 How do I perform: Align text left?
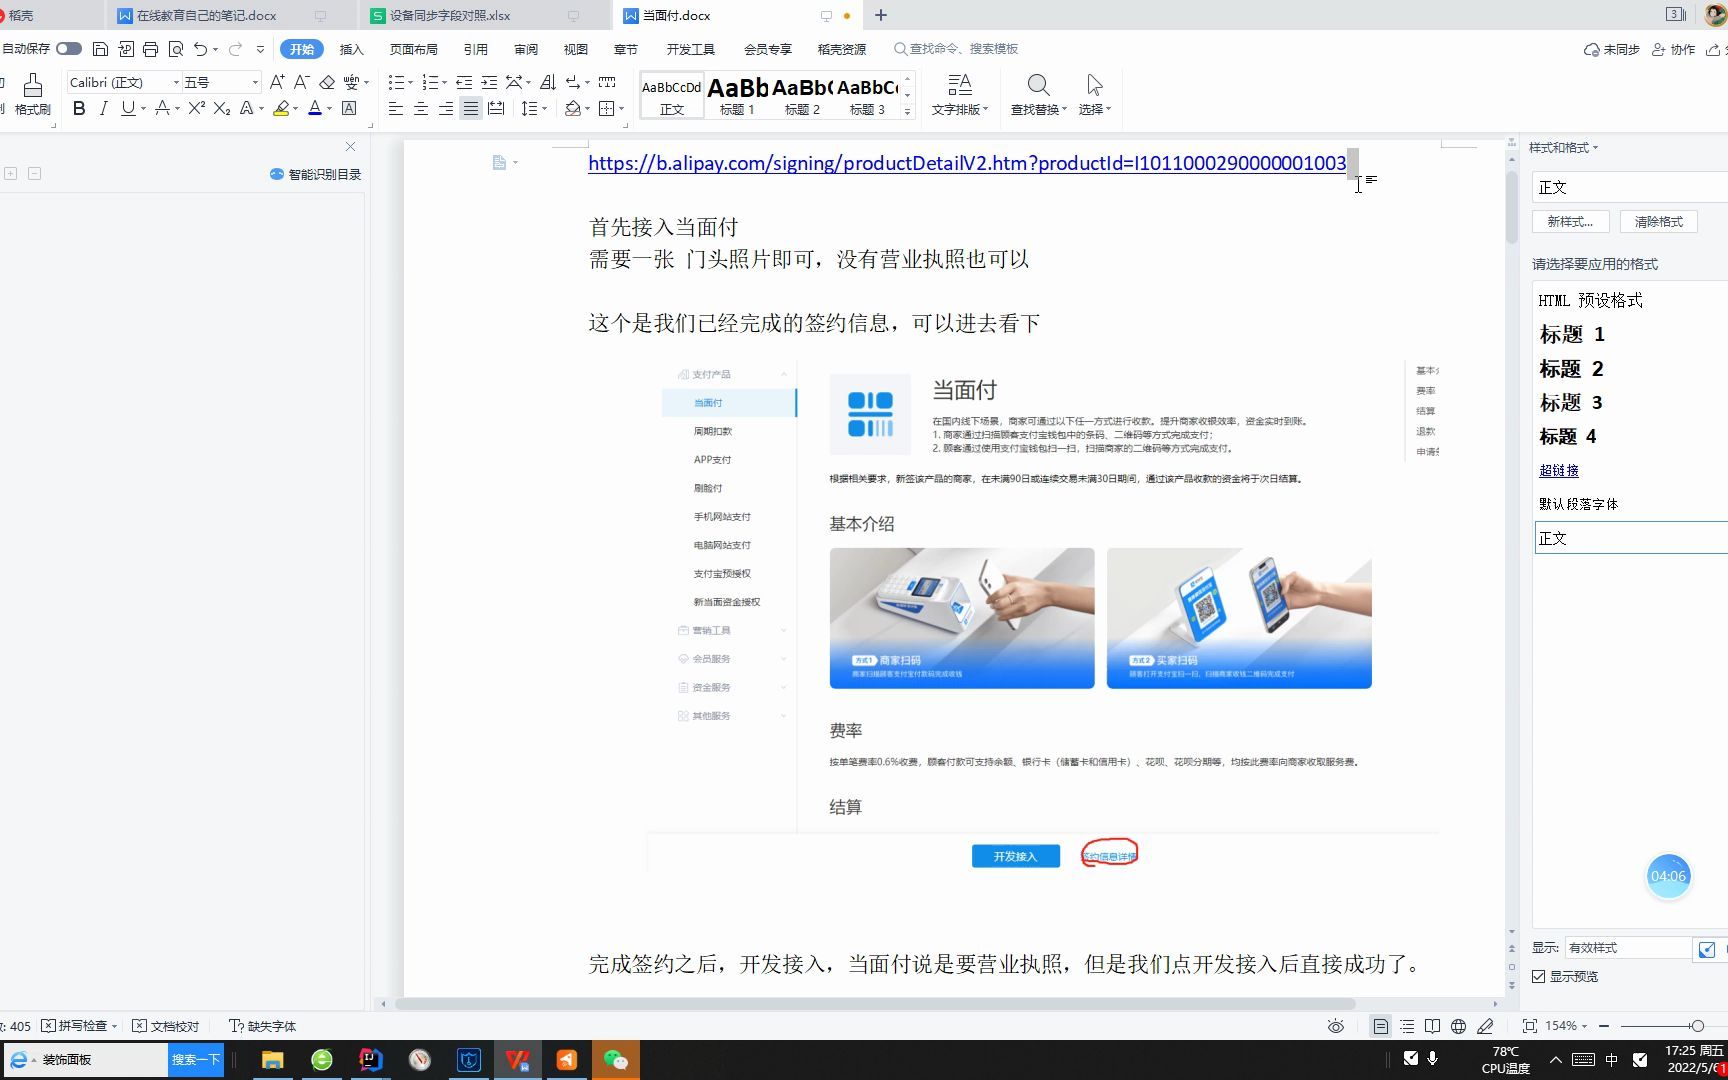(396, 108)
